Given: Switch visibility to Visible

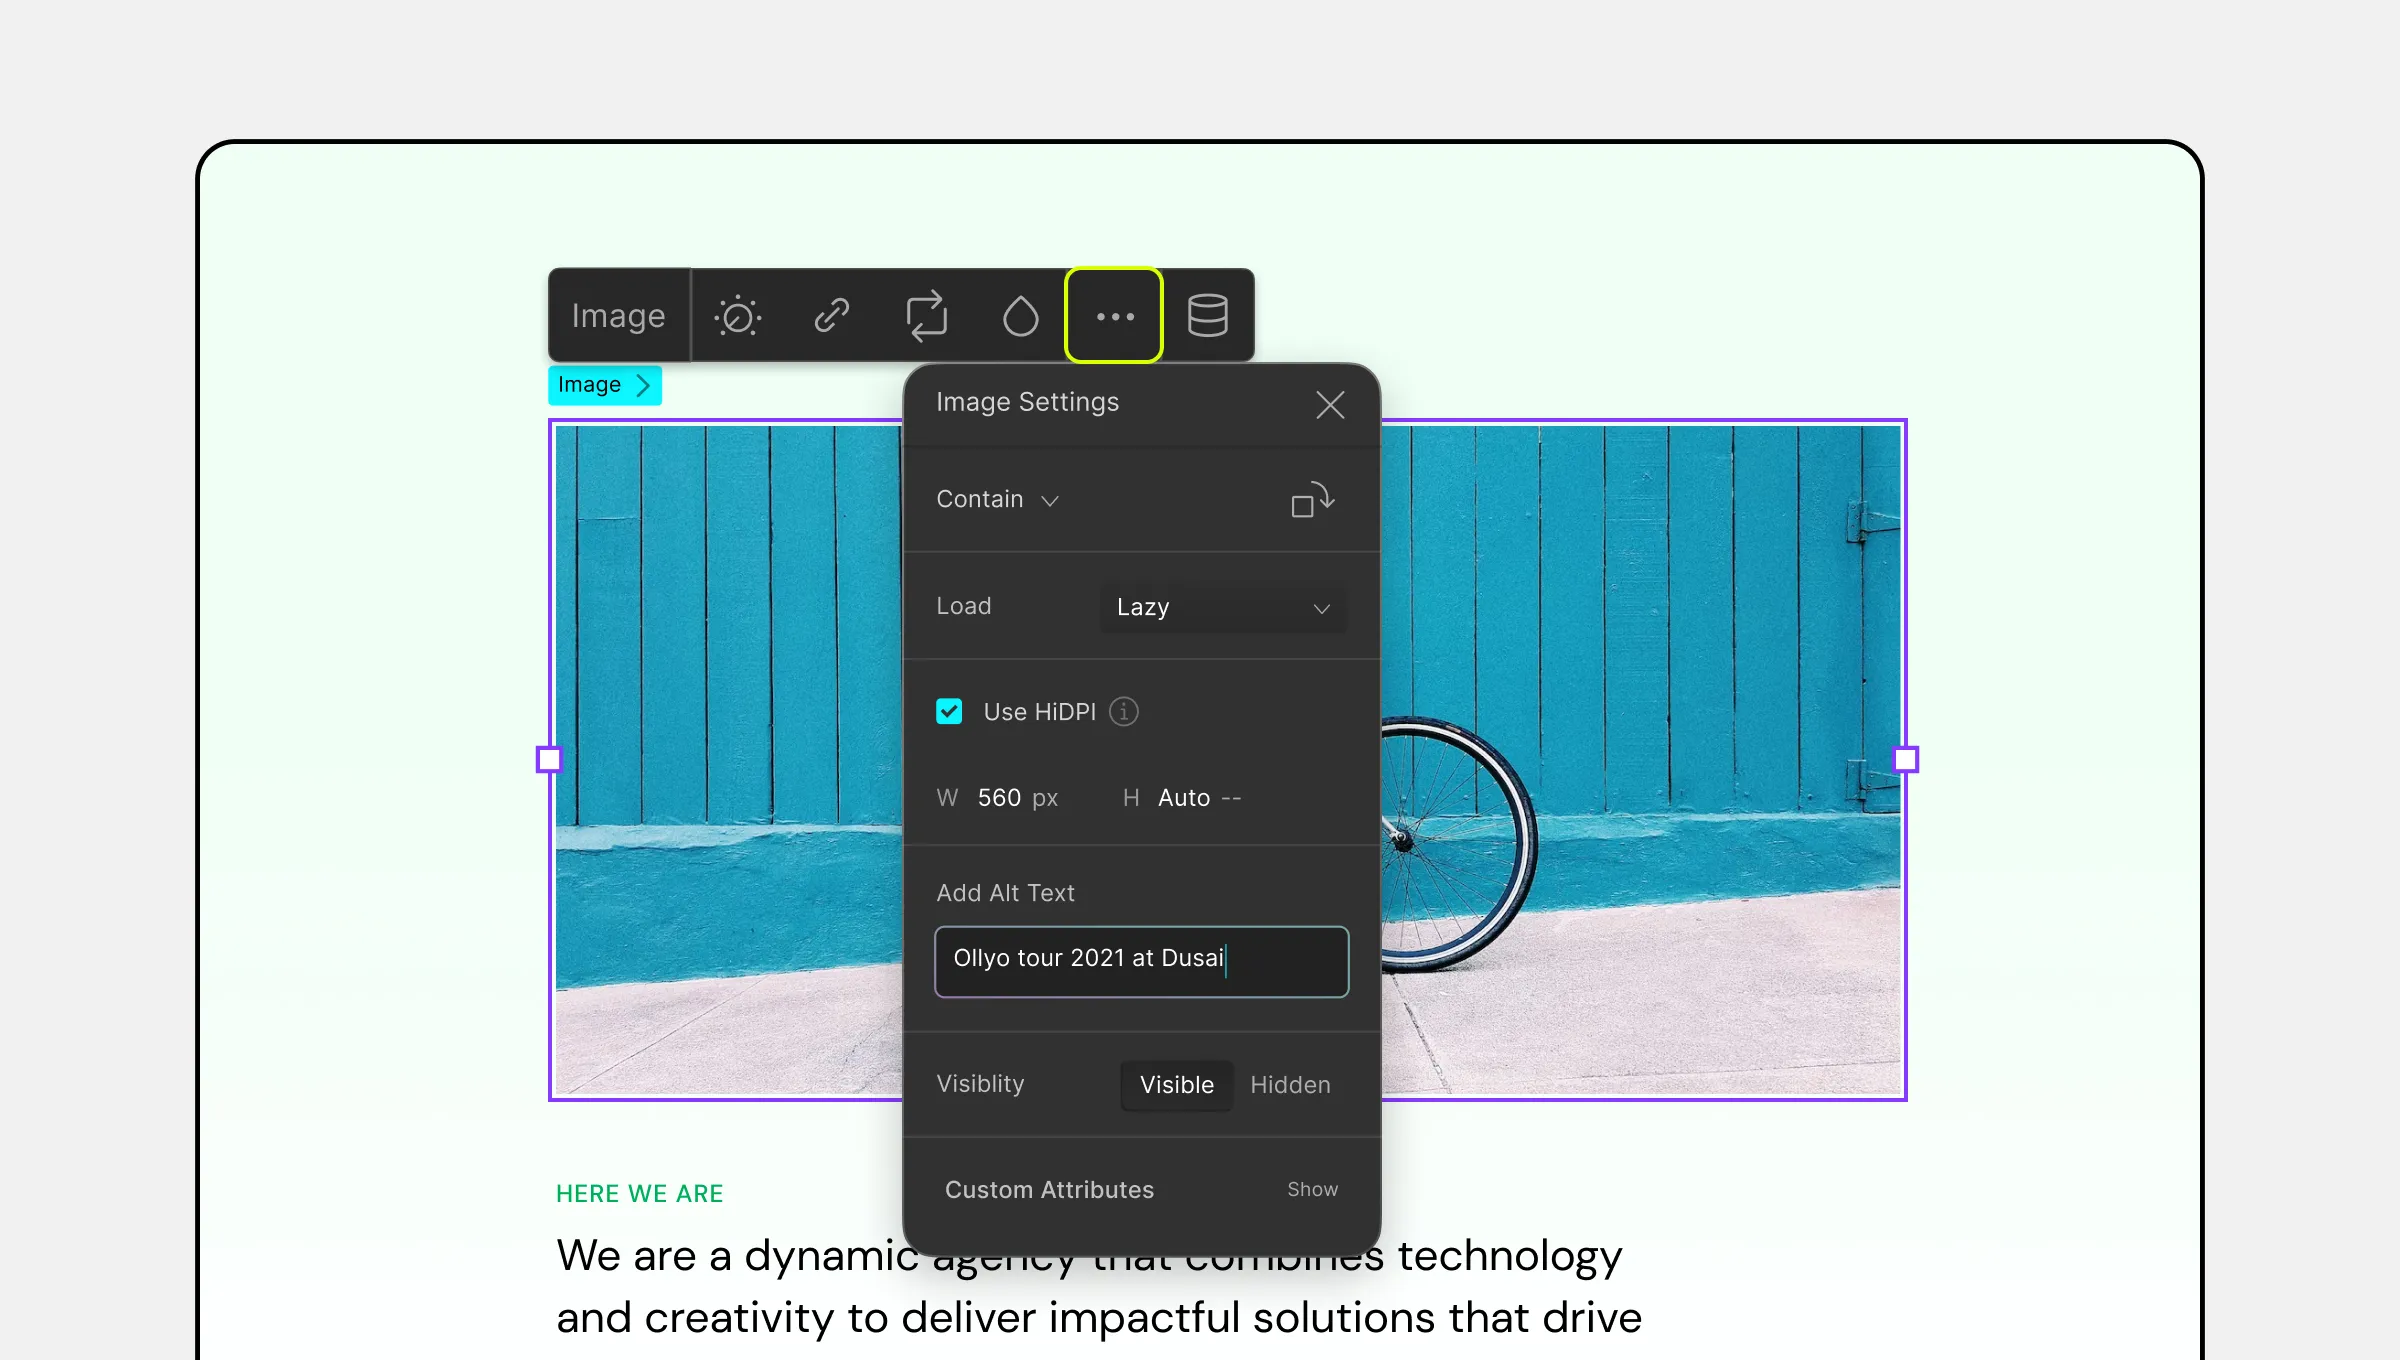Looking at the screenshot, I should click(1175, 1085).
